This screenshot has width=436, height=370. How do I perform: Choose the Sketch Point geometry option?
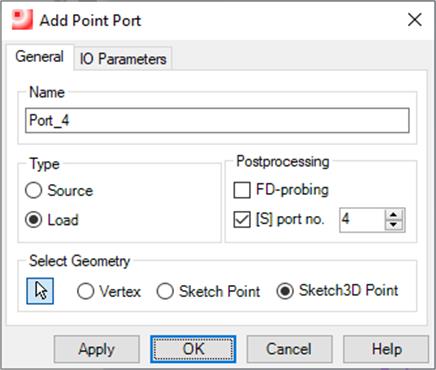coord(165,291)
